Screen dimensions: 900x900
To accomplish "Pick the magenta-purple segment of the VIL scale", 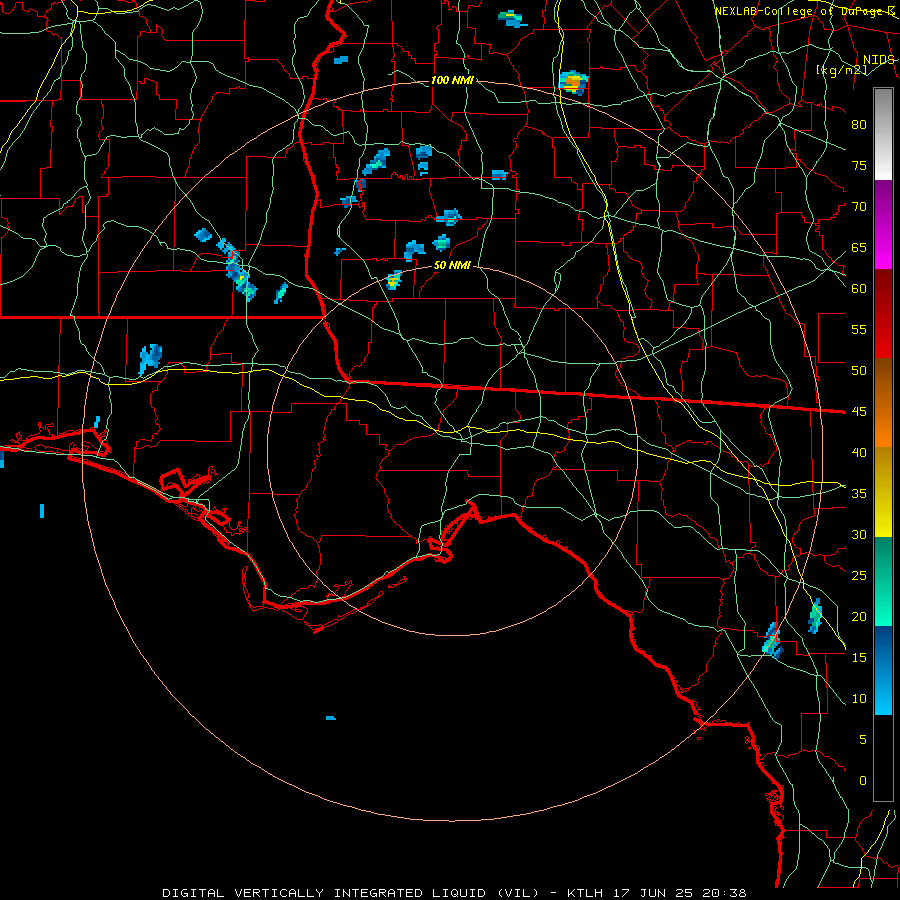I will point(883,224).
